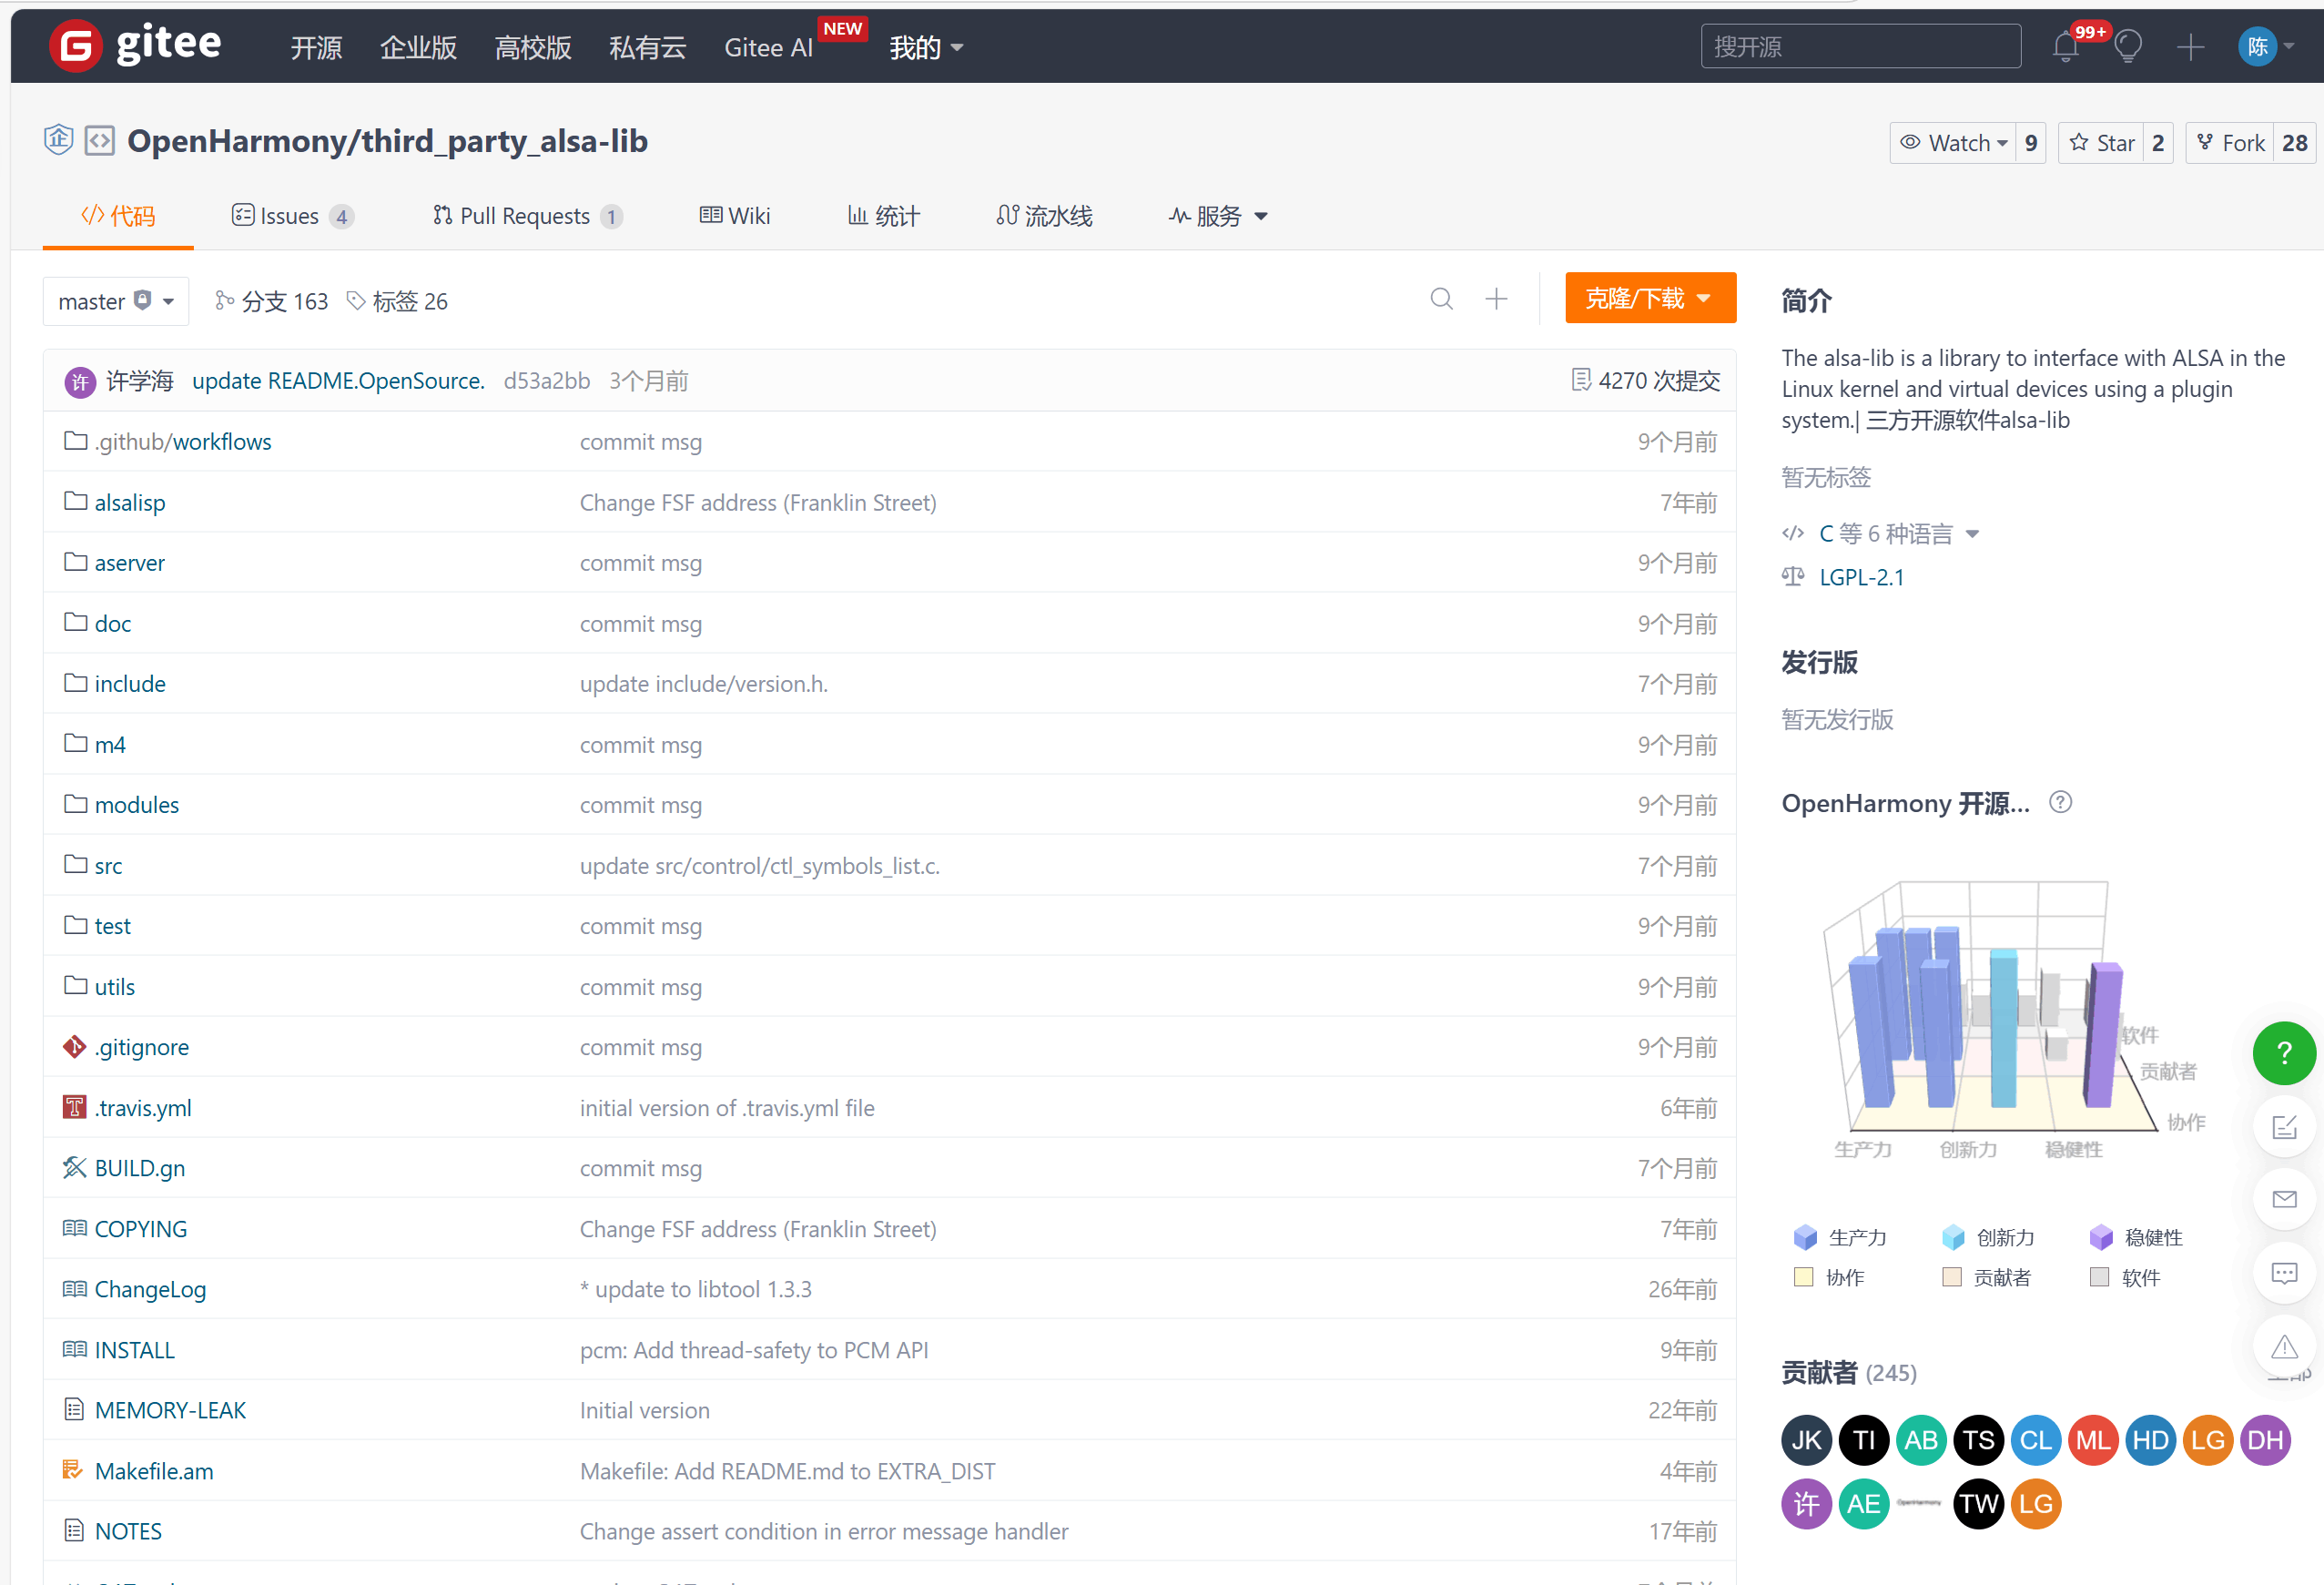Open the Wiki tab
Image resolution: width=2324 pixels, height=1585 pixels.
tap(735, 216)
